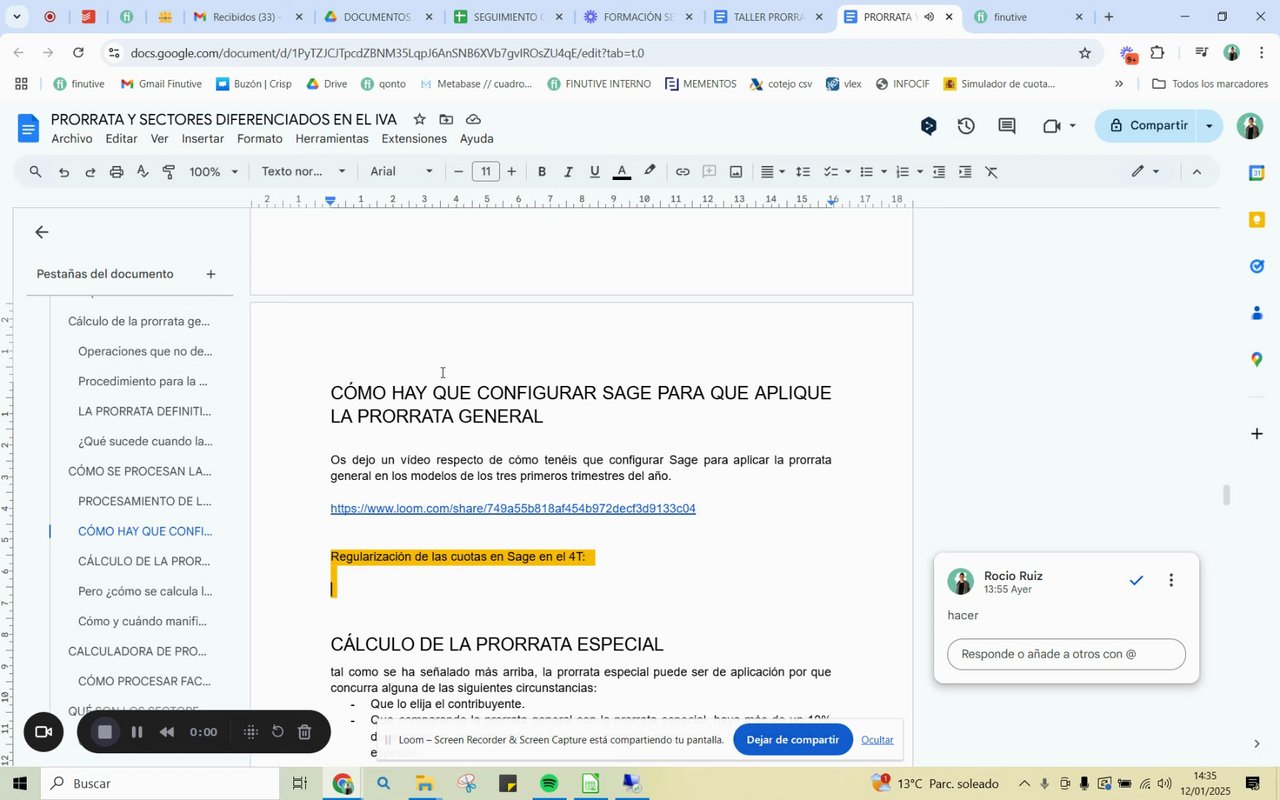Move the document using the folder icon
This screenshot has height=800, width=1280.
(x=446, y=120)
